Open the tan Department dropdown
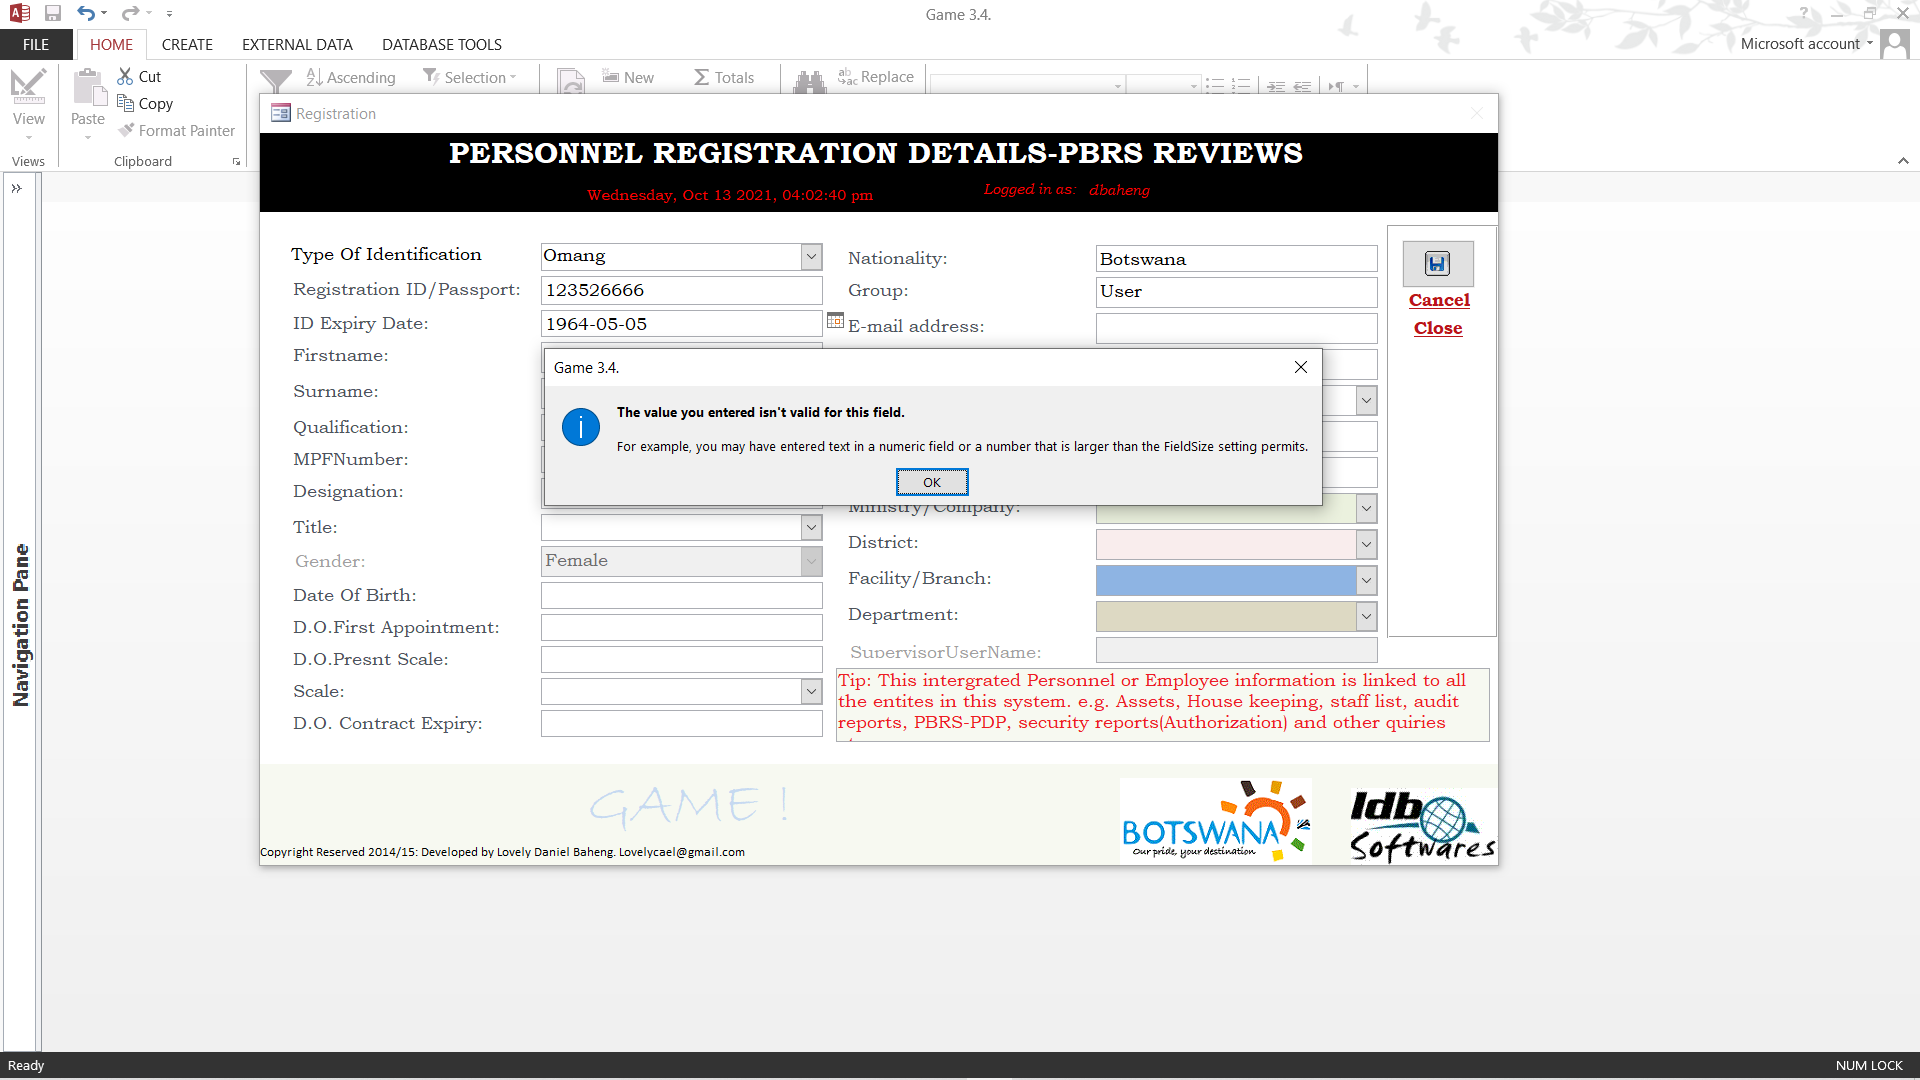 [1366, 616]
